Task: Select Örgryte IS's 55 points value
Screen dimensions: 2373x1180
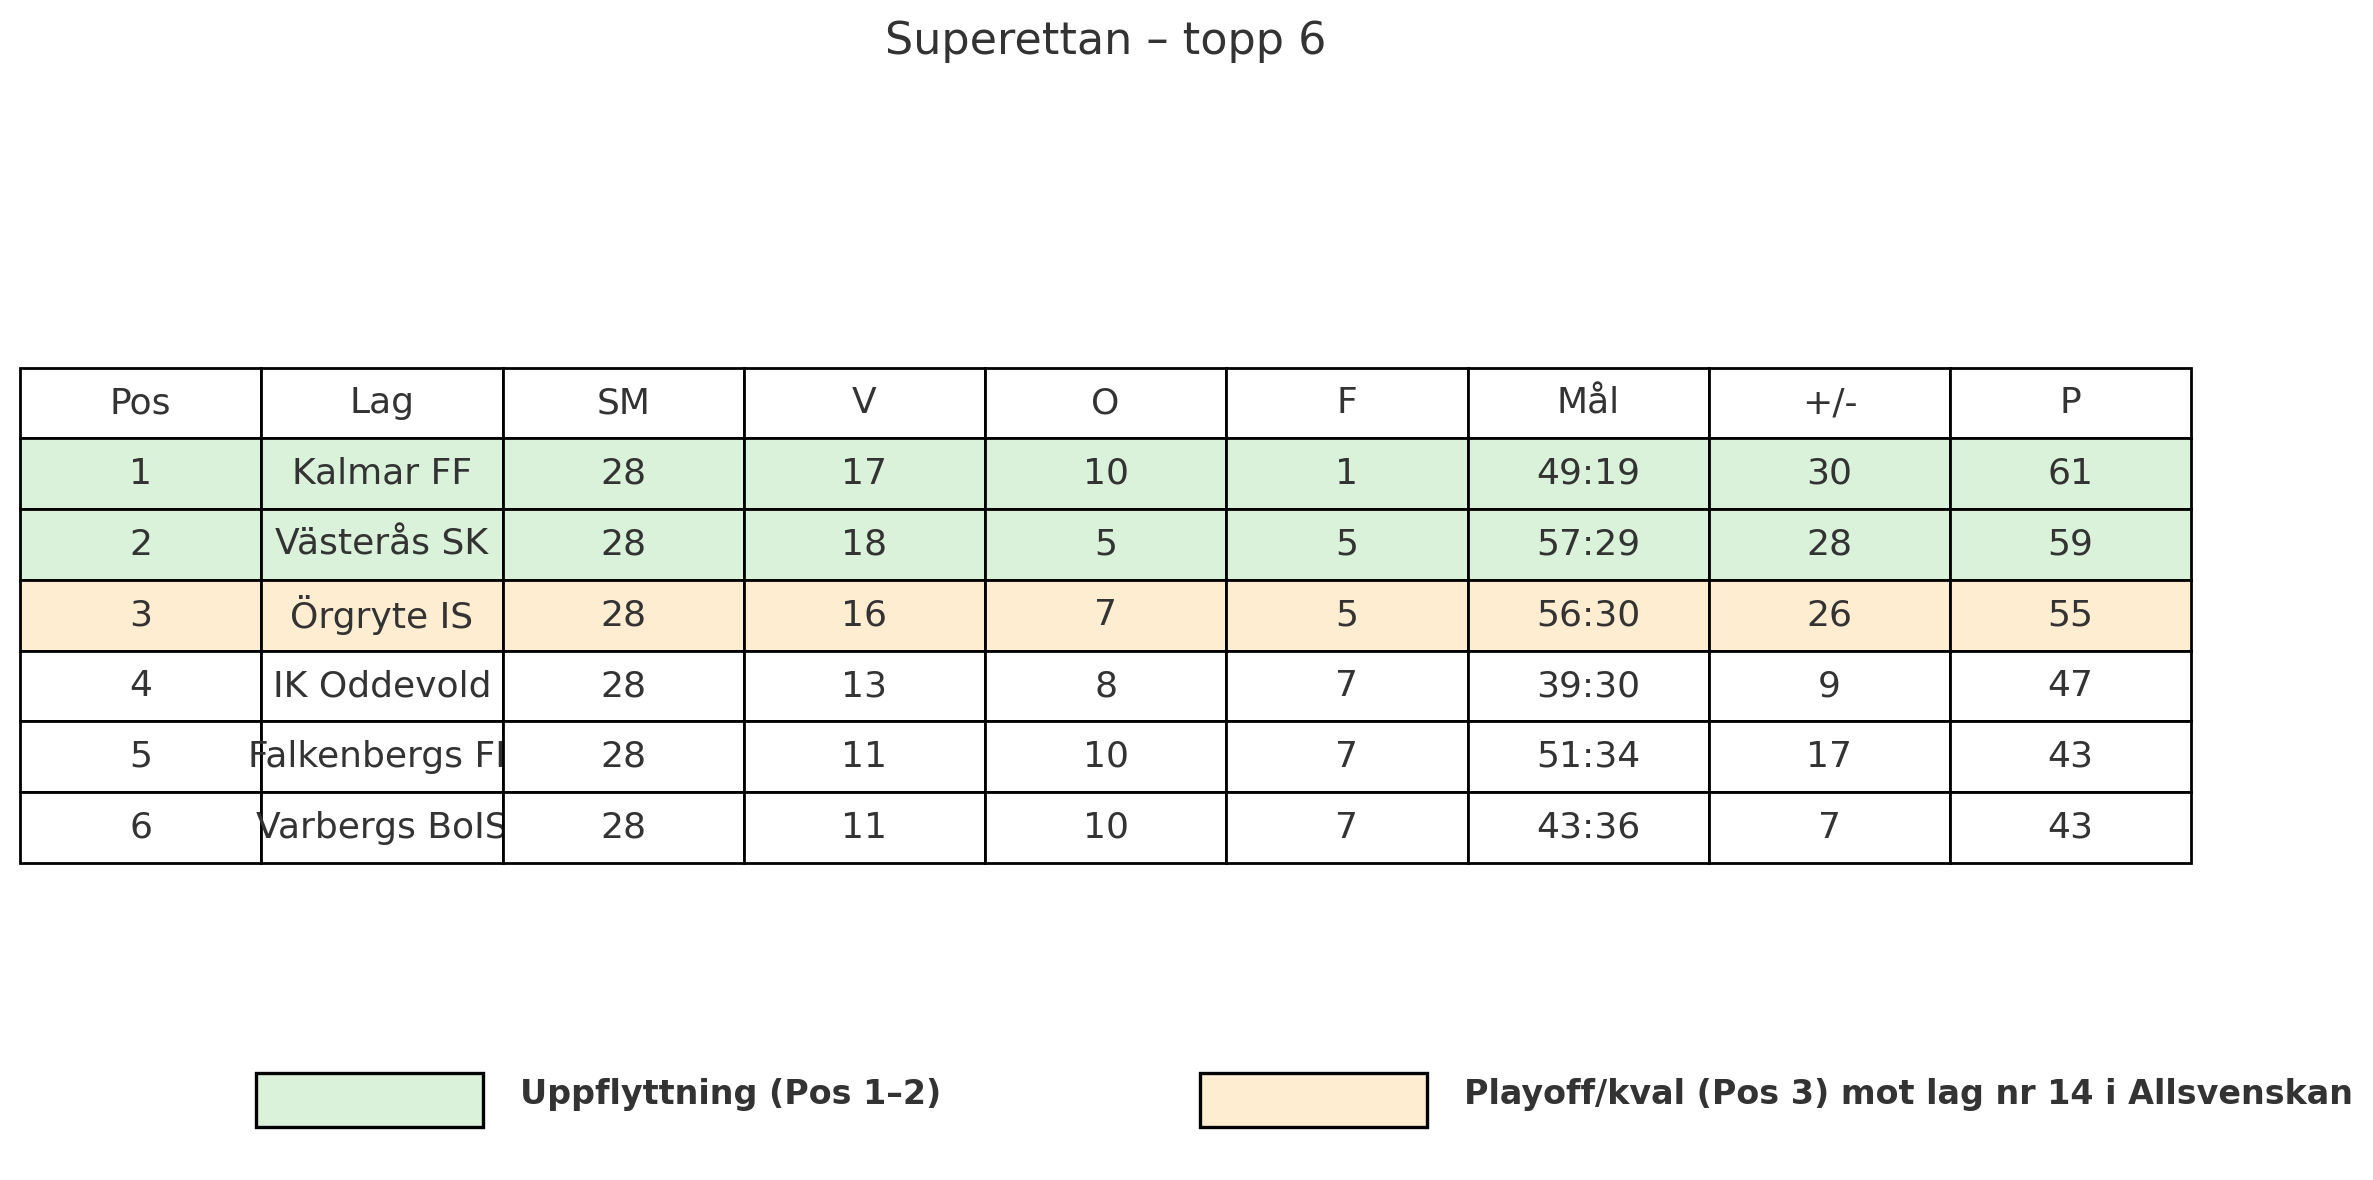Action: click(x=2070, y=615)
